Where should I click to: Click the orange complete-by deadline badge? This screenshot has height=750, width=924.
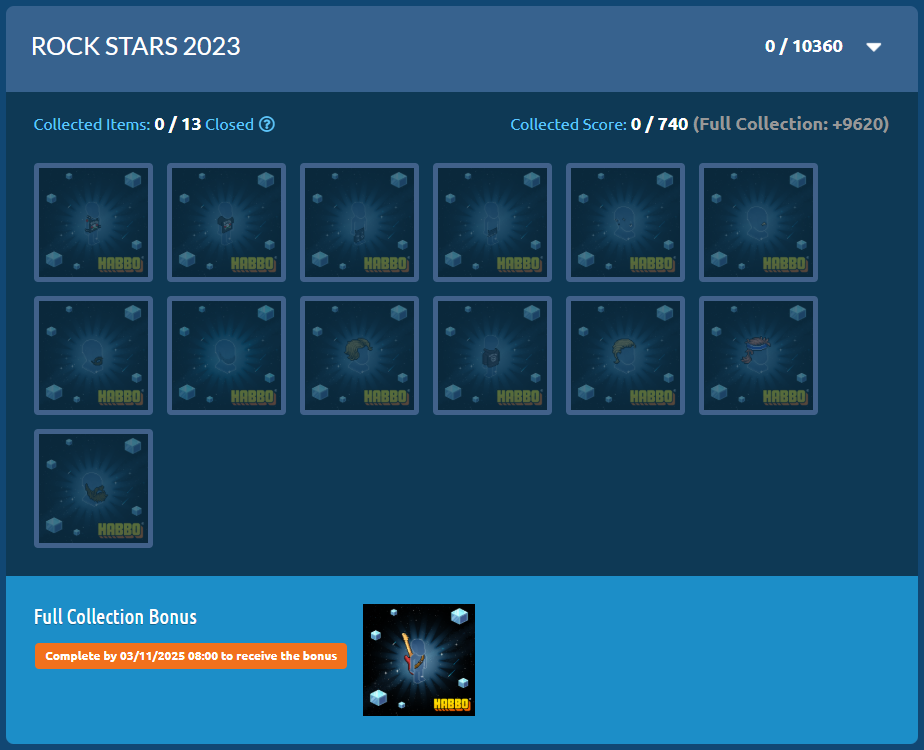pos(191,656)
